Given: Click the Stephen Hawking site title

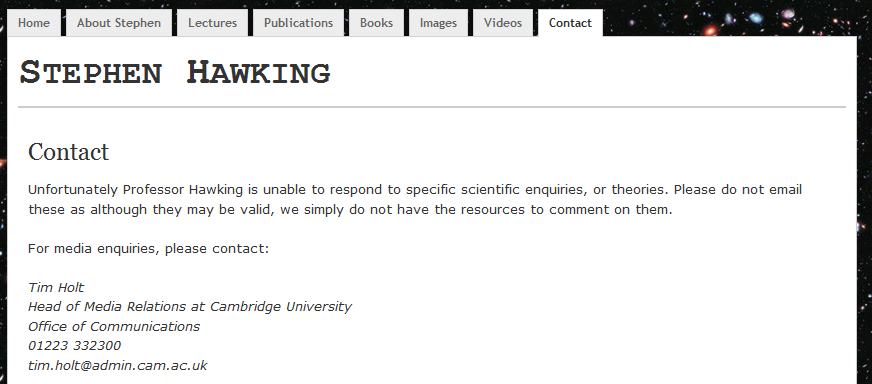Looking at the screenshot, I should pyautogui.click(x=175, y=73).
